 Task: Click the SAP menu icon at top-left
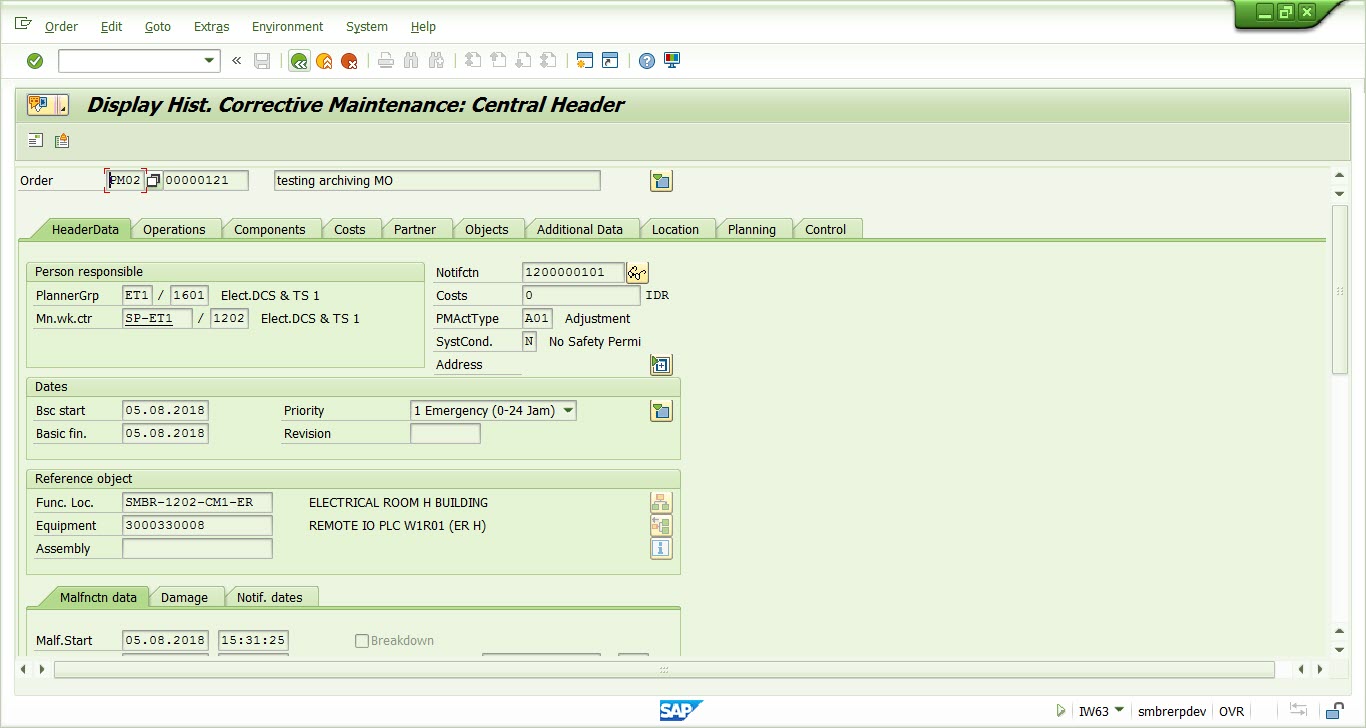pyautogui.click(x=23, y=25)
